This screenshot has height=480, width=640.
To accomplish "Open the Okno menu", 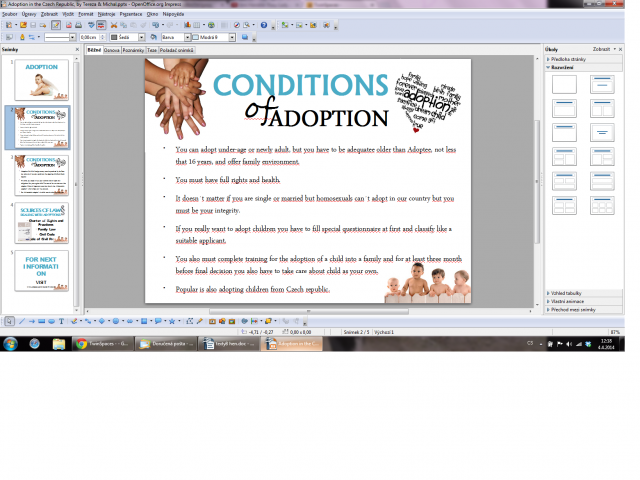I will (x=152, y=14).
